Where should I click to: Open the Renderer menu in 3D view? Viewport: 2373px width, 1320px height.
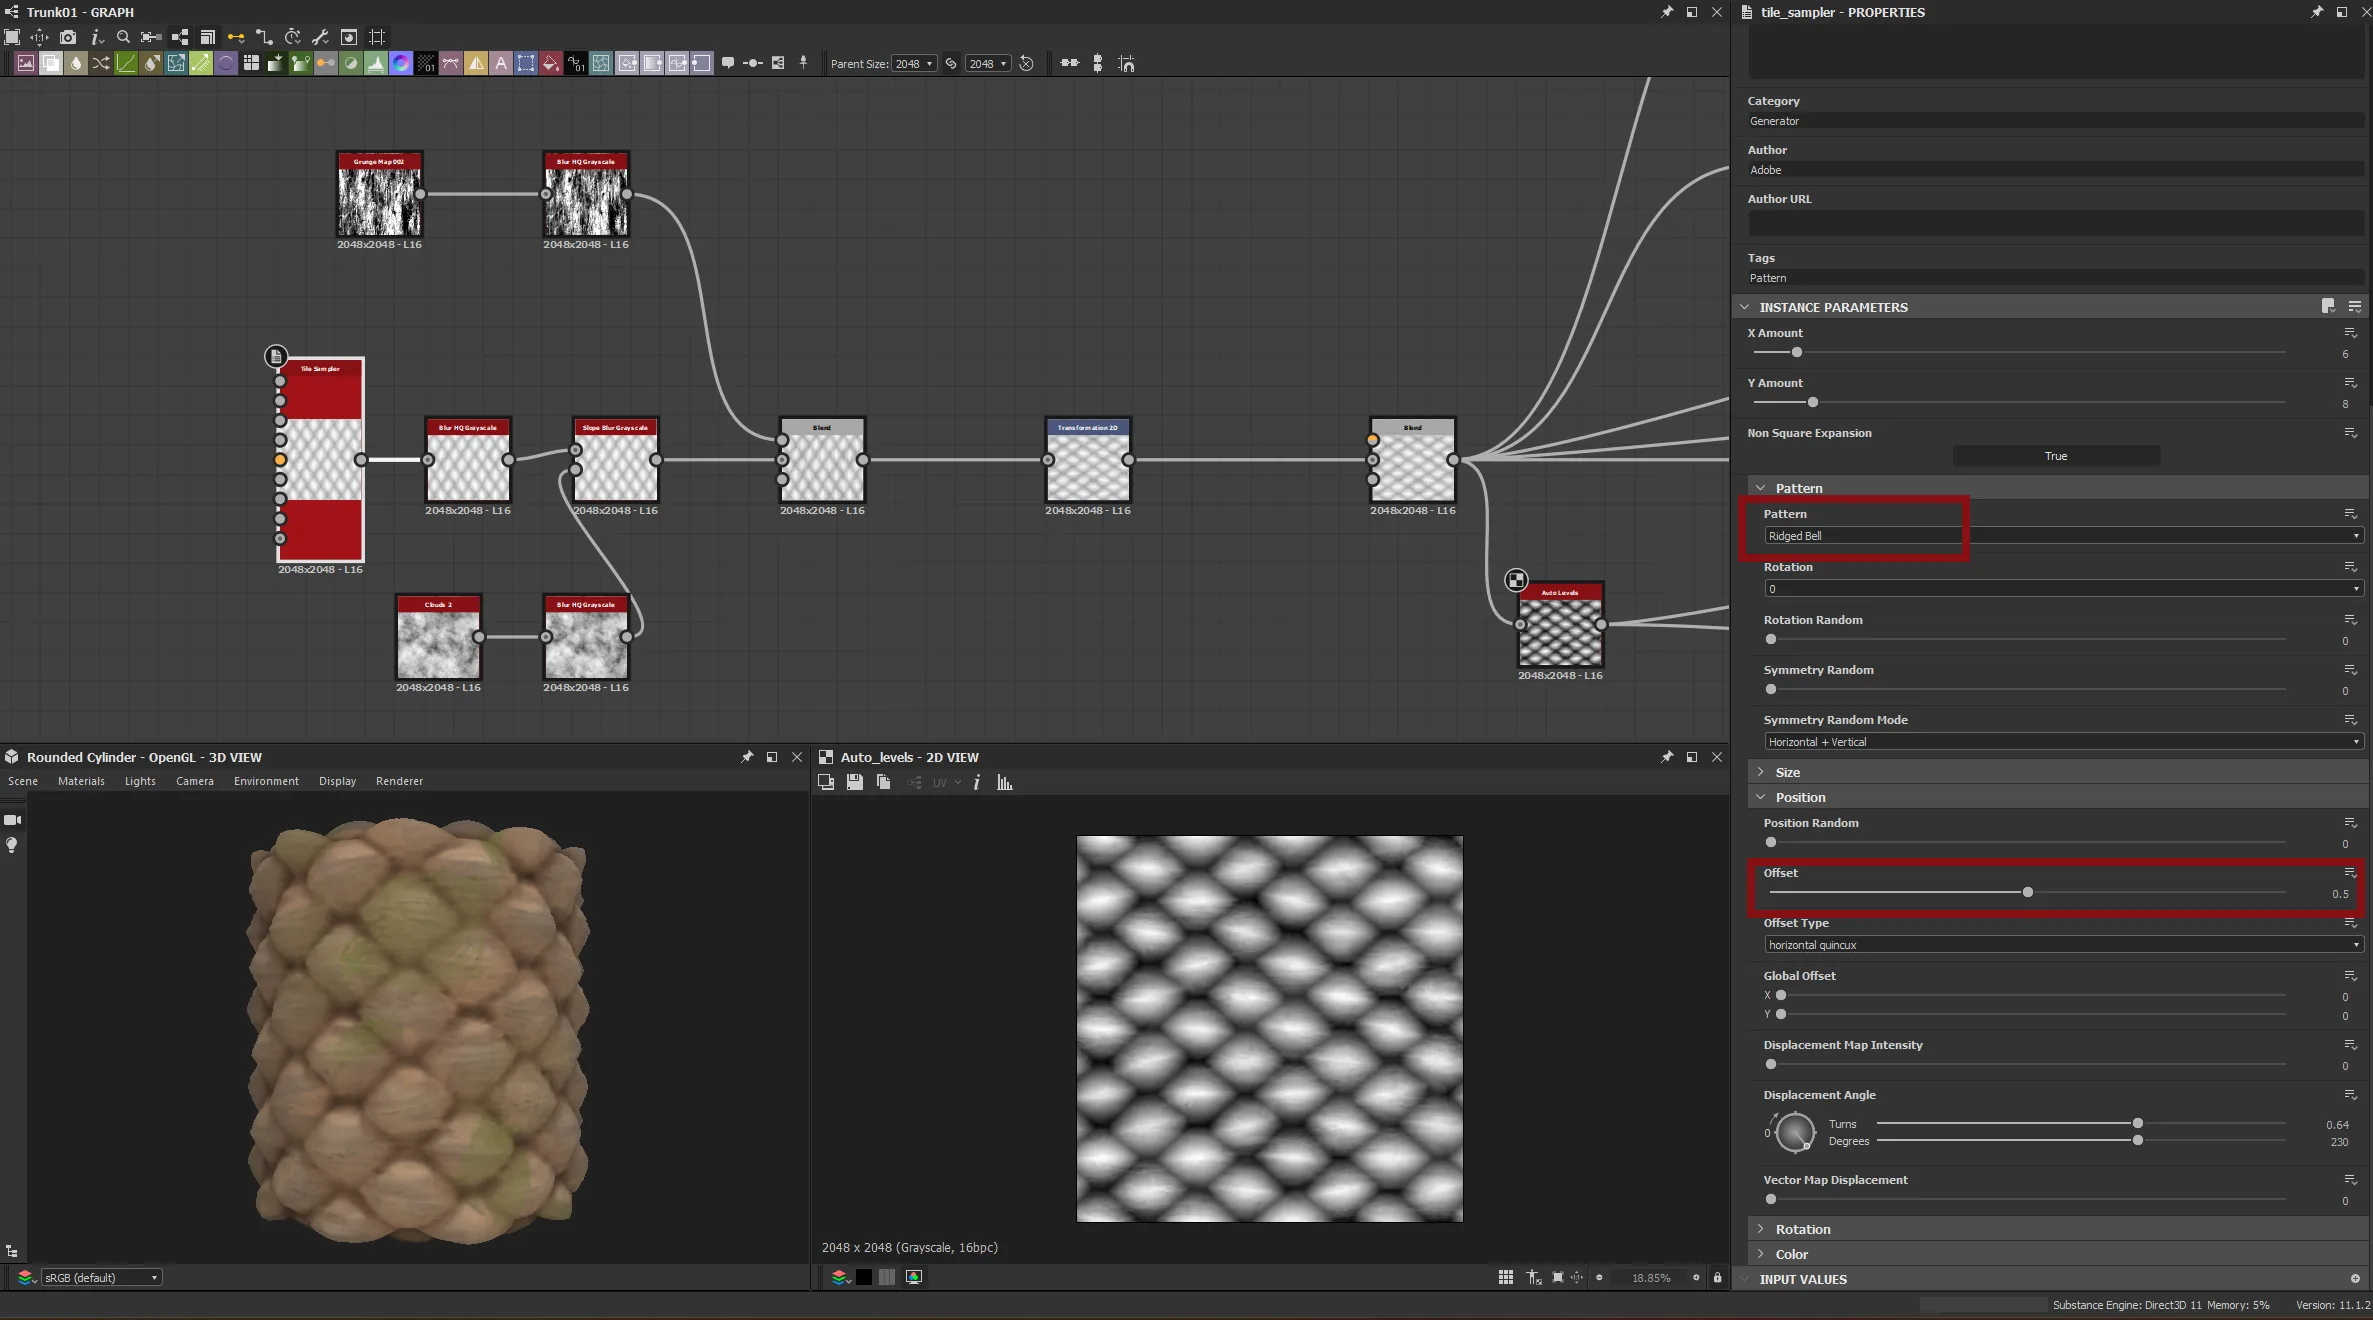pos(399,781)
